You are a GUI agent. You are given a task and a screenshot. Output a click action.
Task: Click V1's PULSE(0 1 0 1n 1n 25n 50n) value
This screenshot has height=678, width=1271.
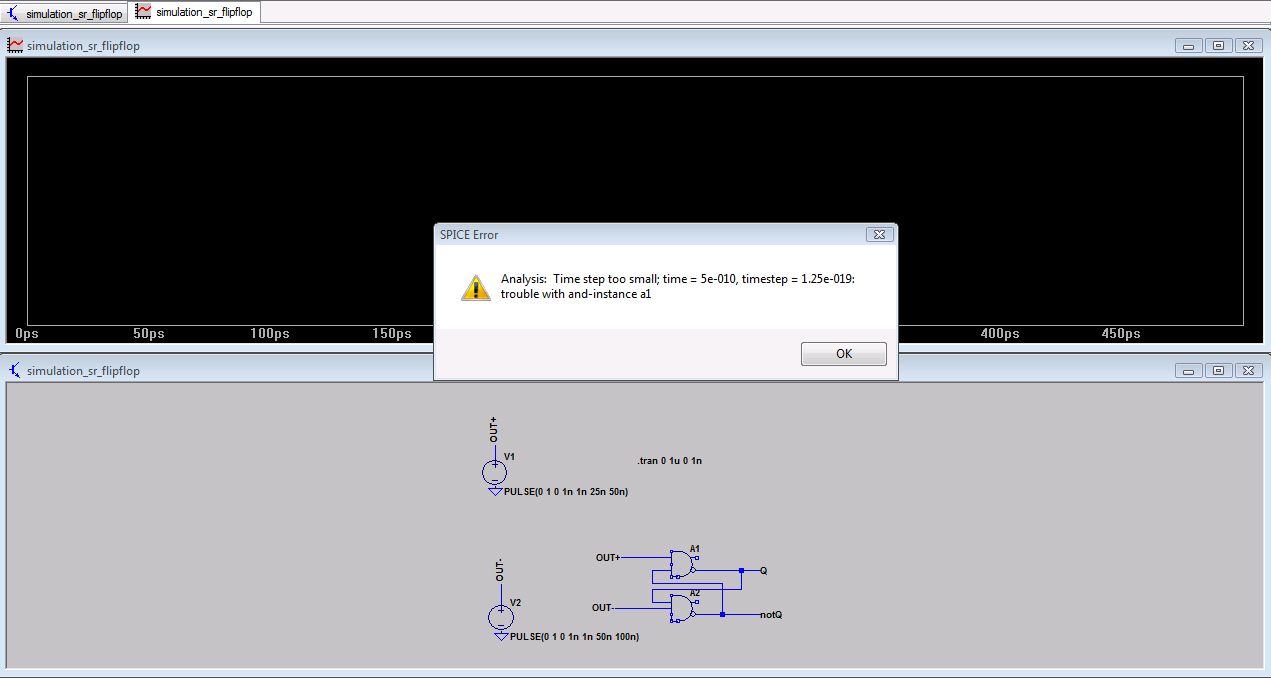coord(566,492)
